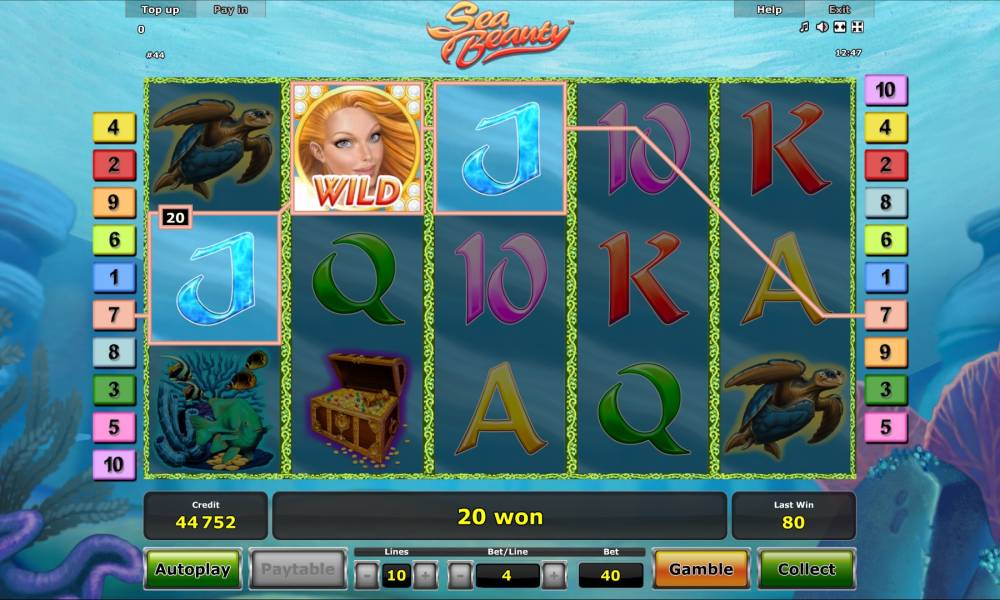The image size is (1000, 600).
Task: Toggle the music note icon
Action: pos(804,27)
